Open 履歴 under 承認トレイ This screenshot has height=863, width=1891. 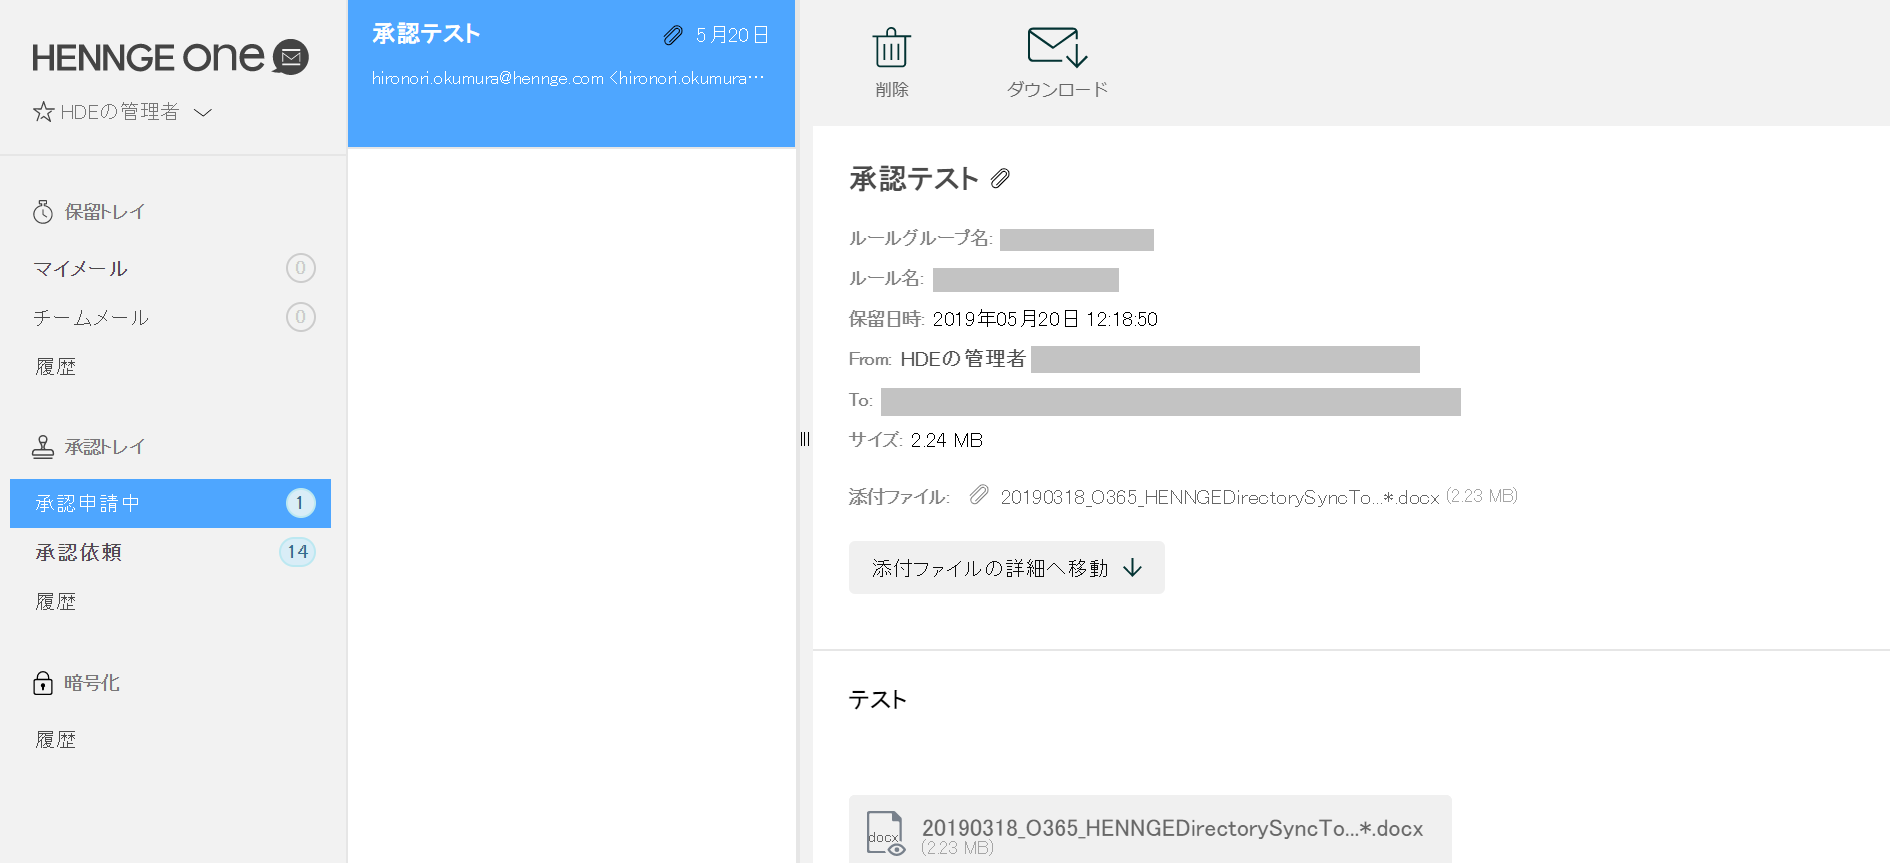[56, 602]
